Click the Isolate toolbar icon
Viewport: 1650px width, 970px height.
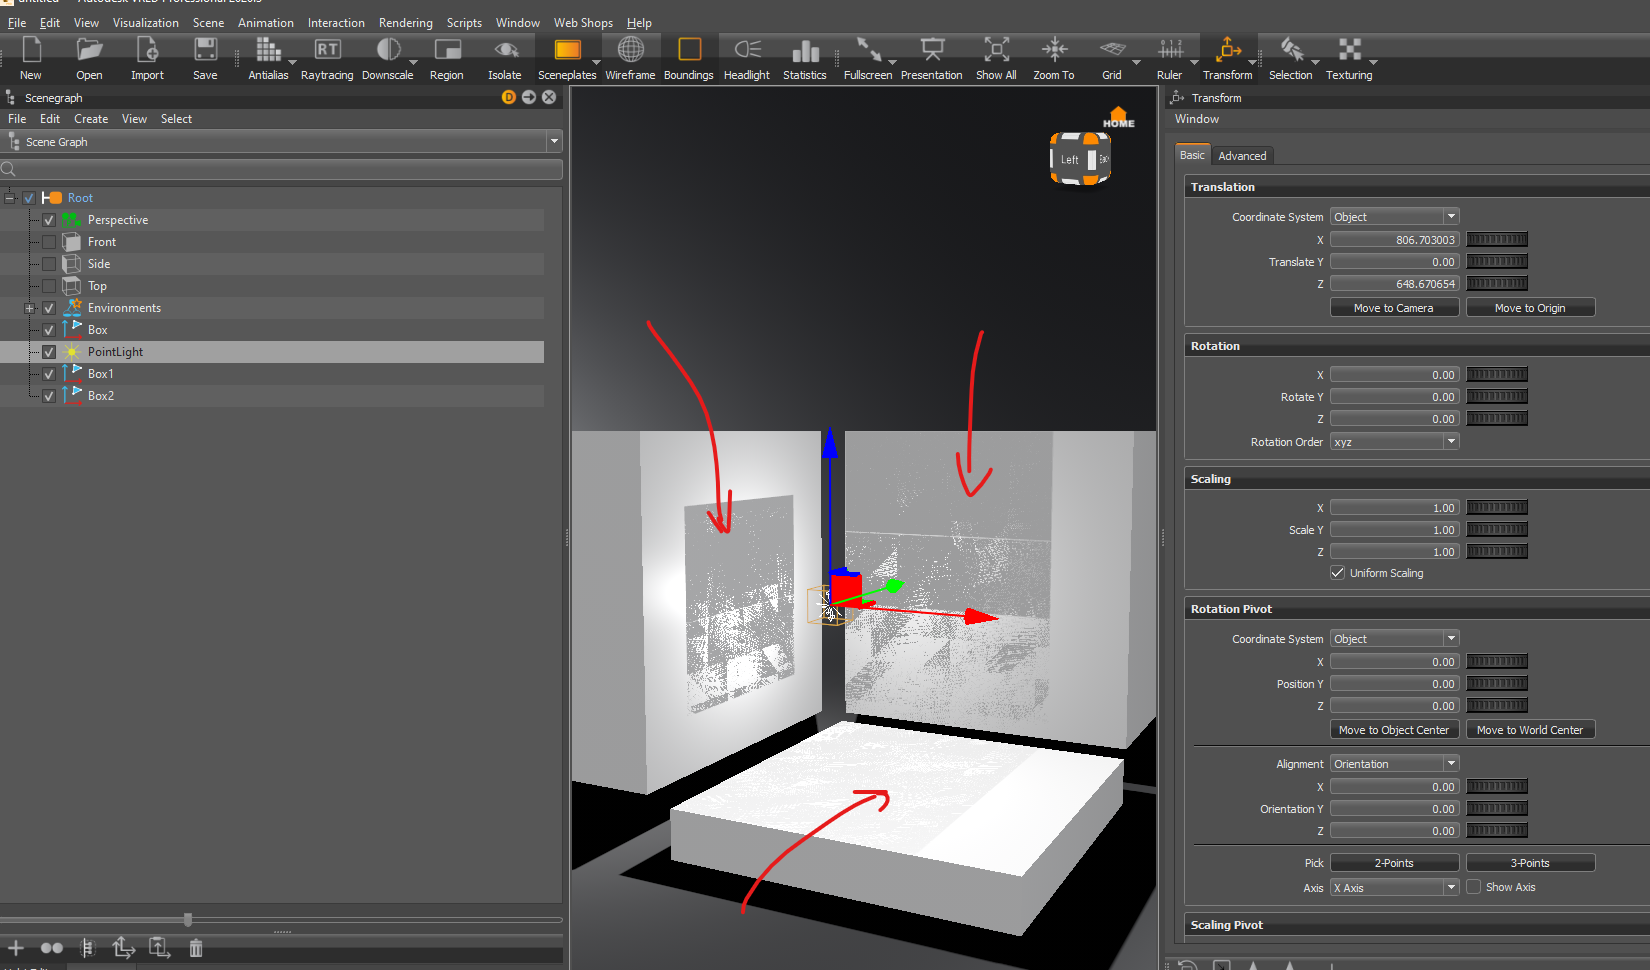point(505,49)
